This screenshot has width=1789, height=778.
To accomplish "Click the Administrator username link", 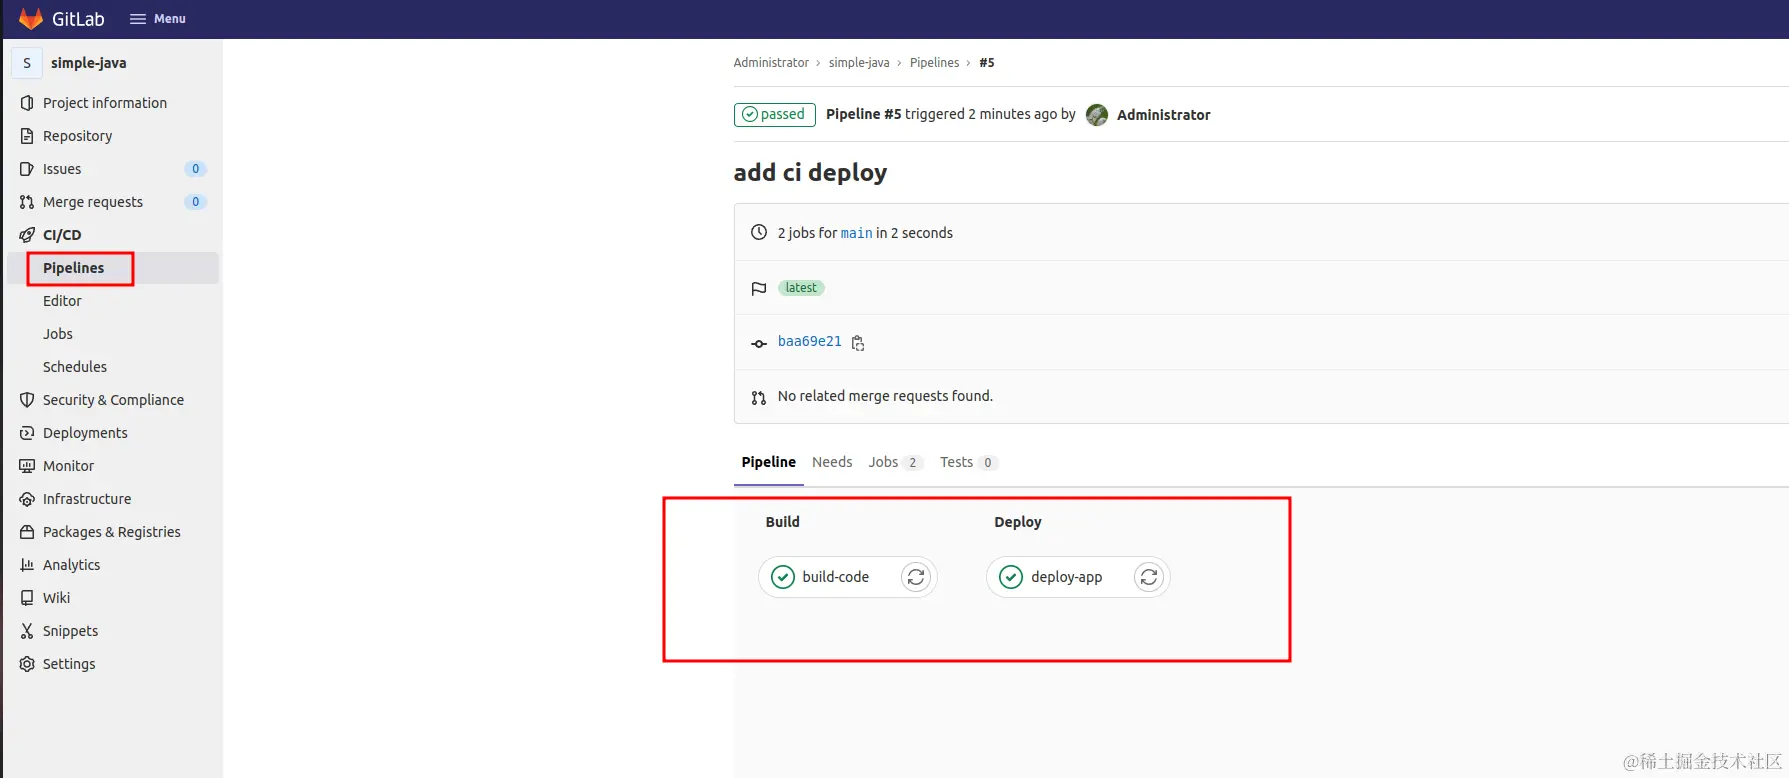I will click(1164, 115).
